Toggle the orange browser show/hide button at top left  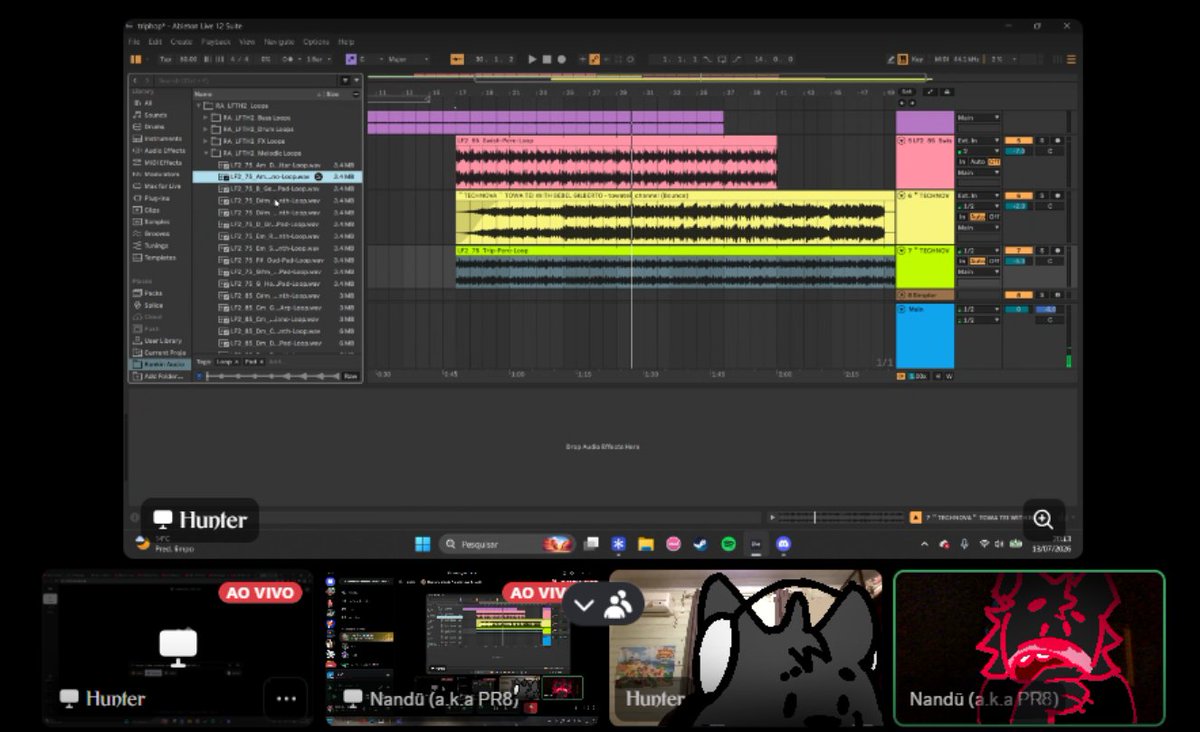coord(136,60)
